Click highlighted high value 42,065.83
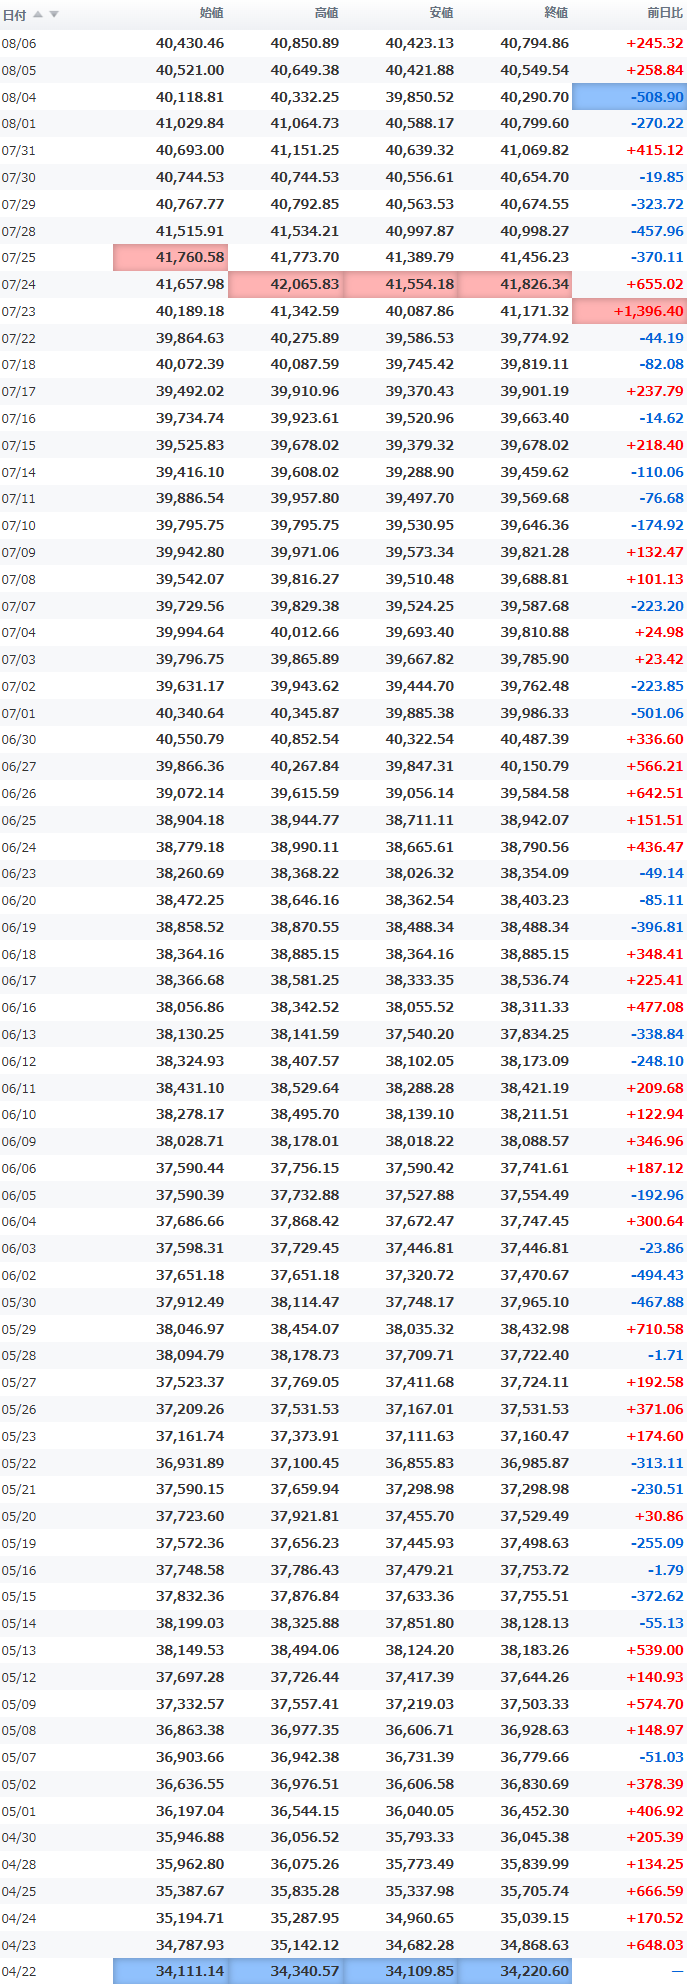Image resolution: width=687 pixels, height=1984 pixels. coord(285,284)
